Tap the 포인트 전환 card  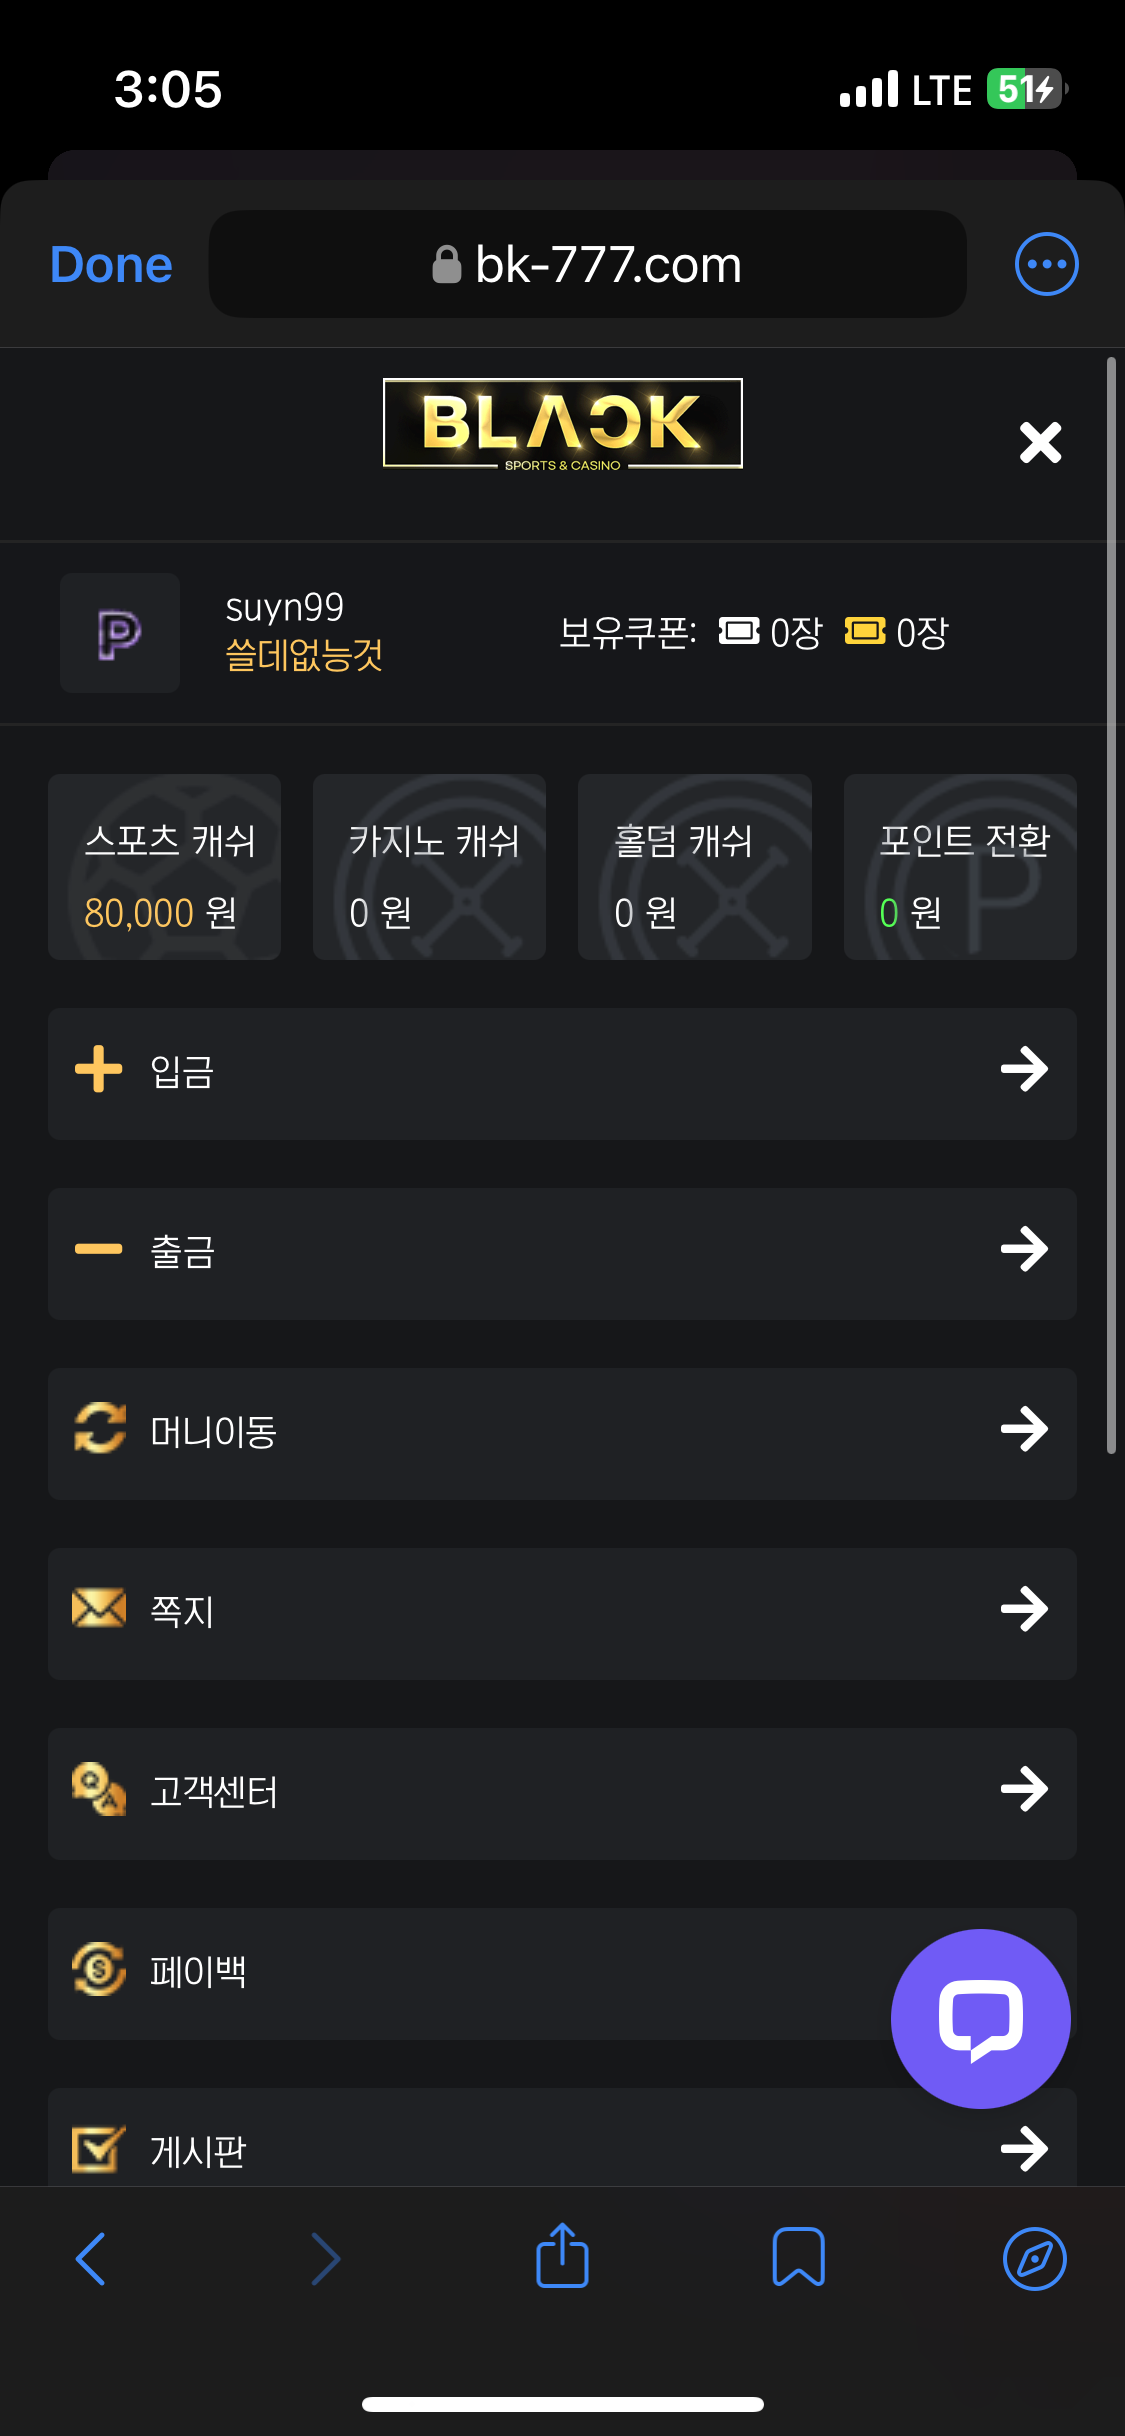960,867
